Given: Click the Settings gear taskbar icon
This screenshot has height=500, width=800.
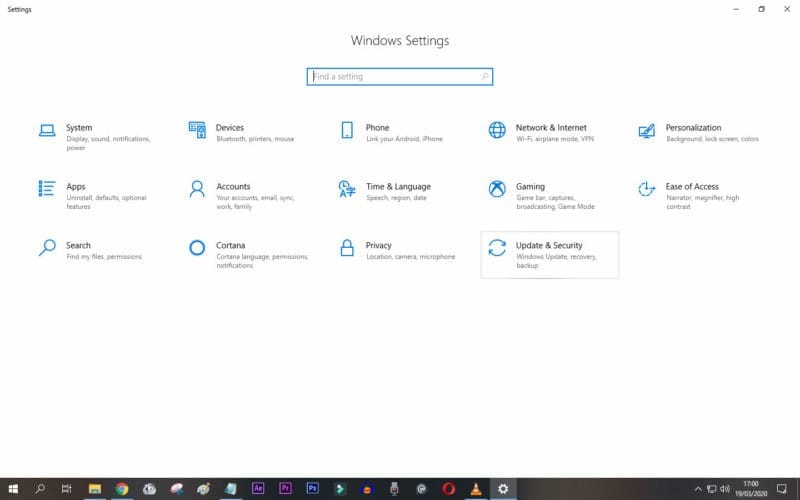Looking at the screenshot, I should 503,489.
